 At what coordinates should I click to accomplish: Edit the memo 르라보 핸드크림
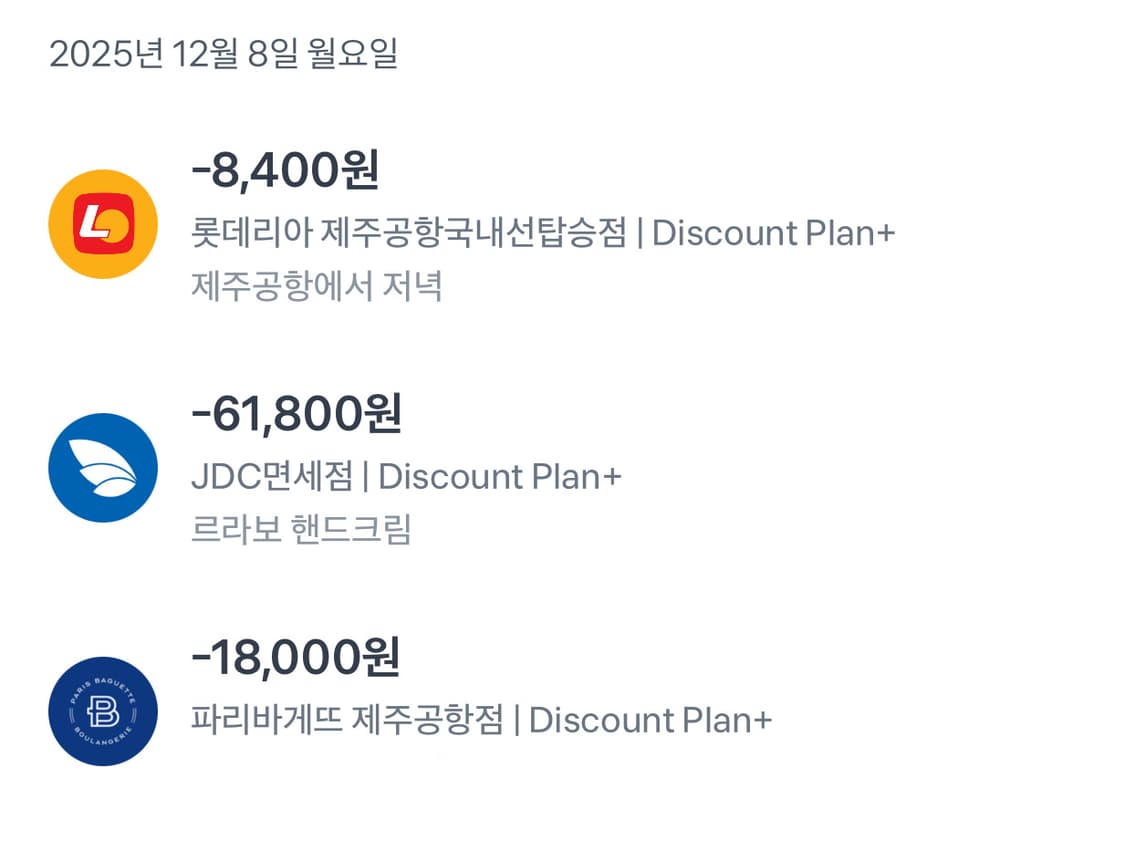point(301,530)
